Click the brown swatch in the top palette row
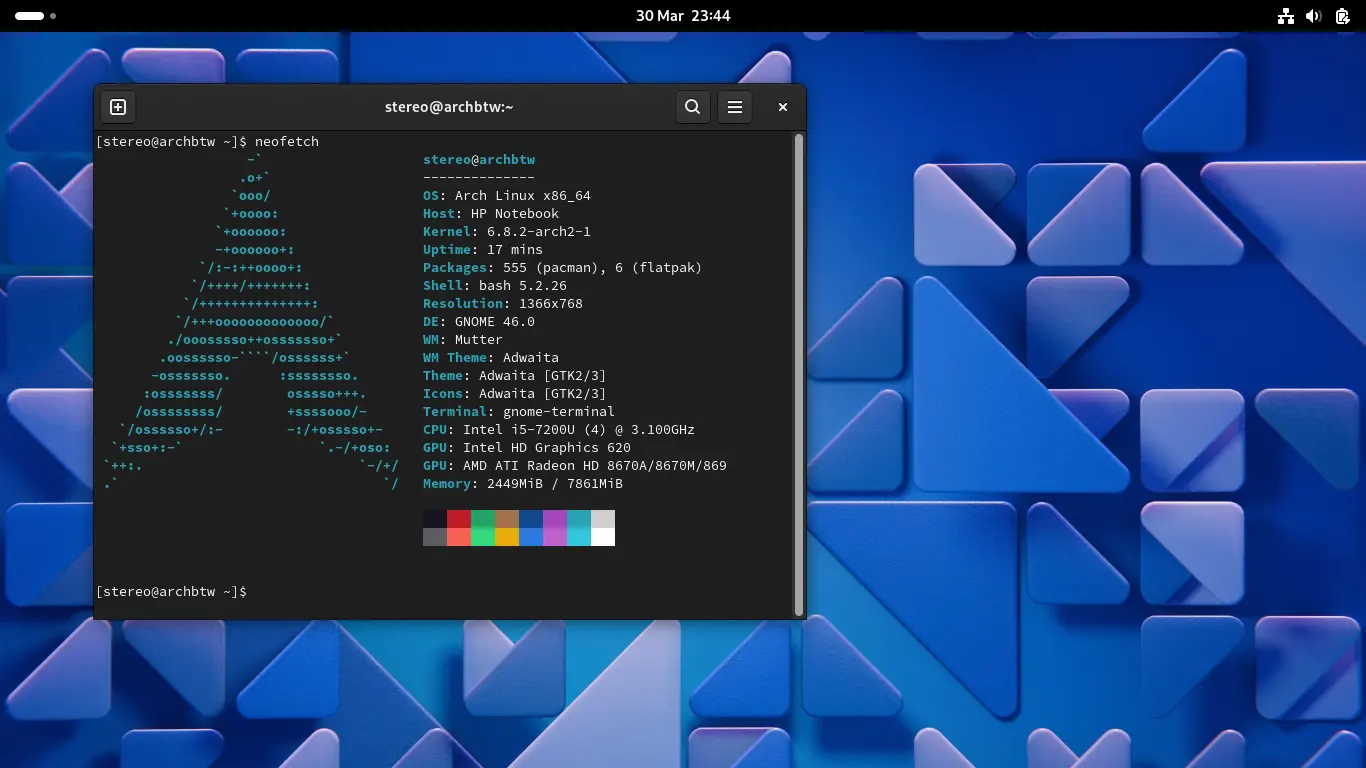The height and width of the screenshot is (768, 1366). point(507,519)
